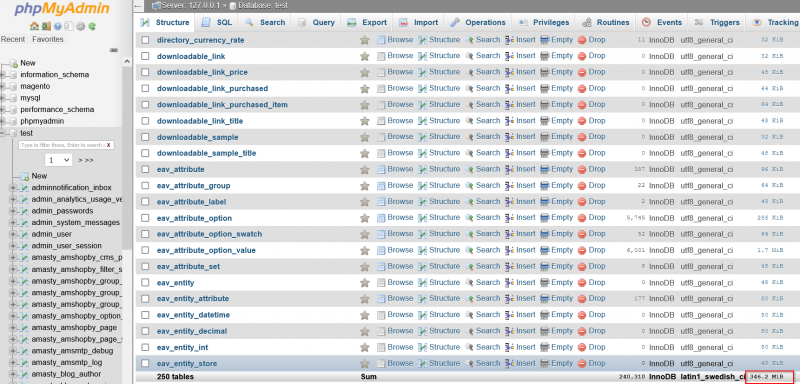Click Empty icon for downloadable_sample table
This screenshot has width=800, height=384.
(545, 137)
